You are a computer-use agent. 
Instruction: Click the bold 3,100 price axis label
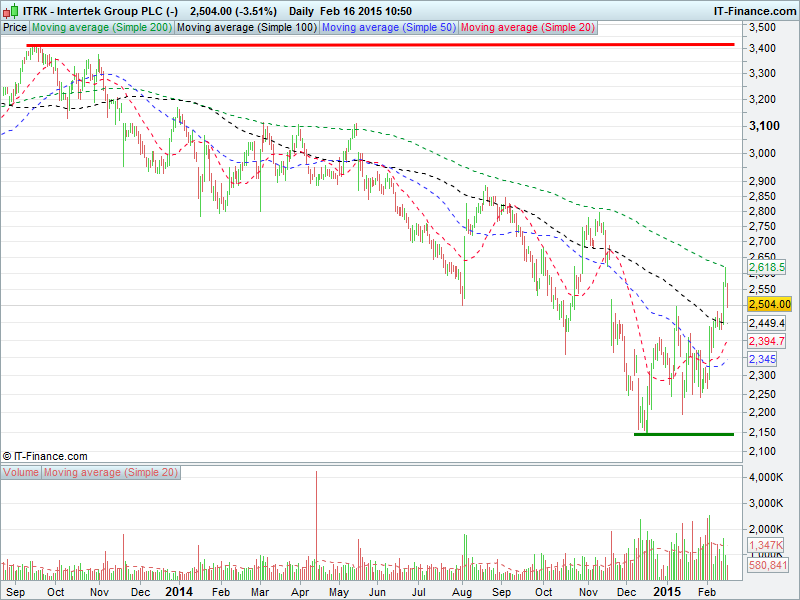coord(764,126)
